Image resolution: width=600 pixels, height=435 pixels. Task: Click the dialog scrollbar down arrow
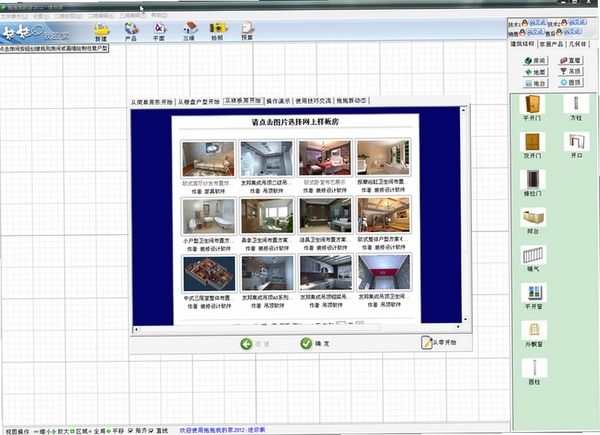(x=465, y=319)
